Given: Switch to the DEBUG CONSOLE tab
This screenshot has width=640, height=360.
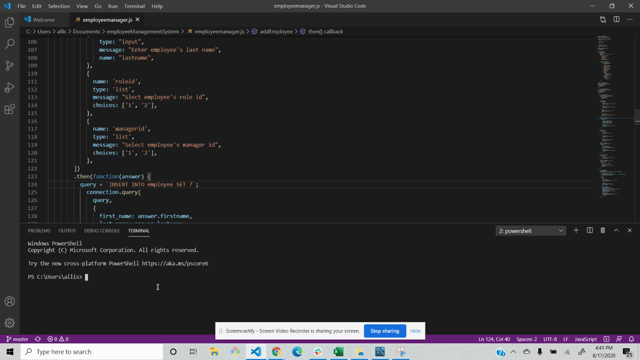Looking at the screenshot, I should tap(102, 231).
